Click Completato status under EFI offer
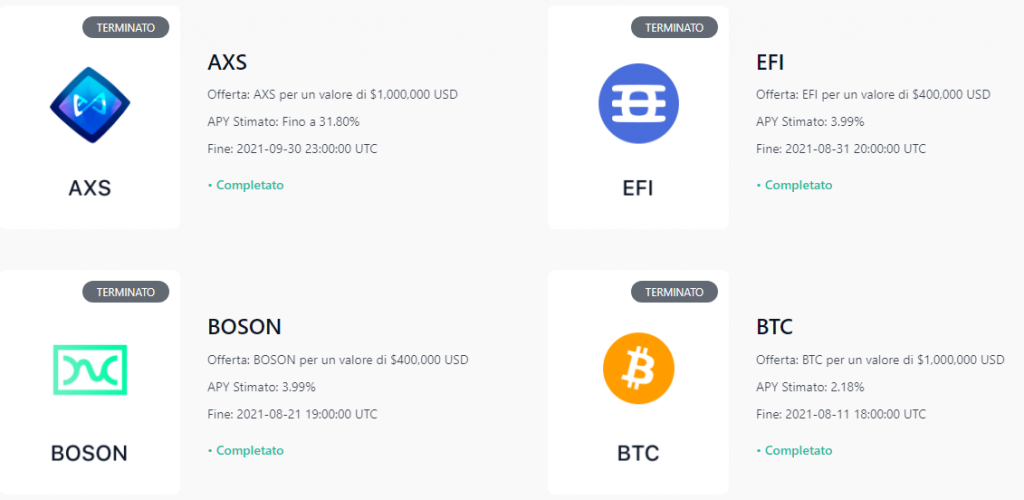 click(x=794, y=185)
